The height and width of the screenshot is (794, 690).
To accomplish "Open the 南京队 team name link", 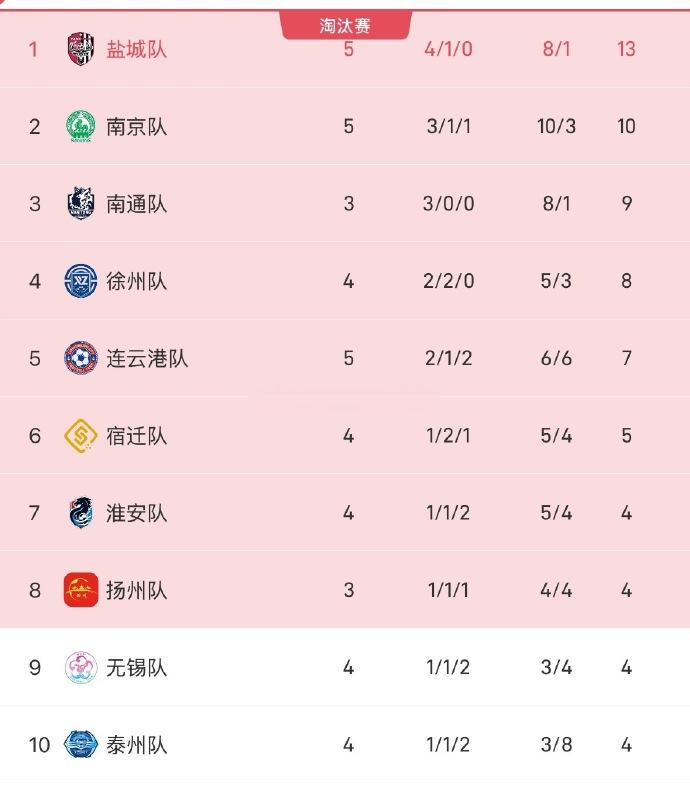I will 137,127.
